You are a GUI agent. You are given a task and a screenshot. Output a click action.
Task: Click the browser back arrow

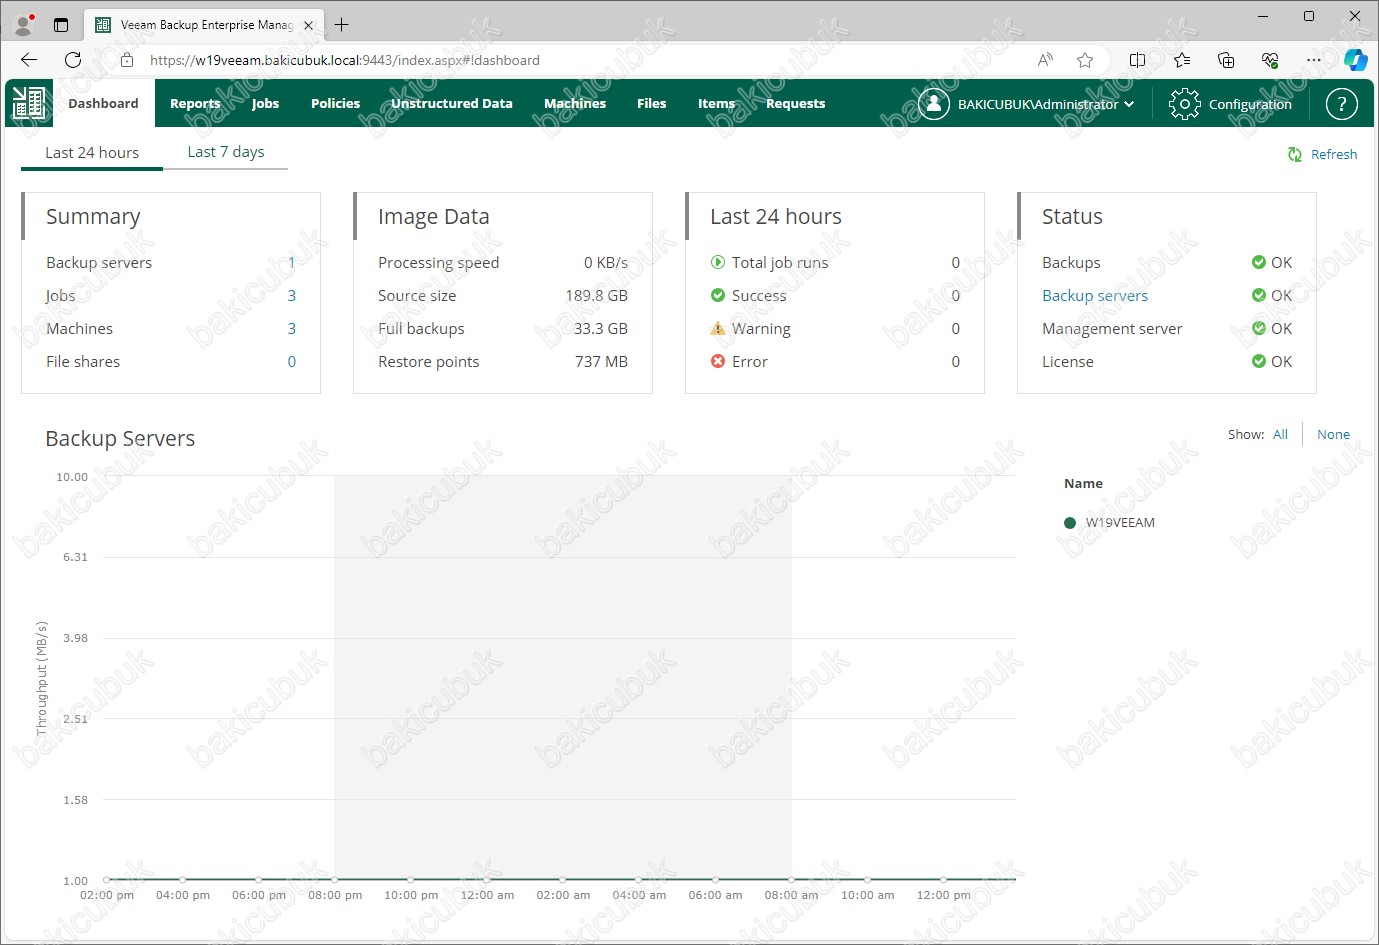pyautogui.click(x=29, y=60)
